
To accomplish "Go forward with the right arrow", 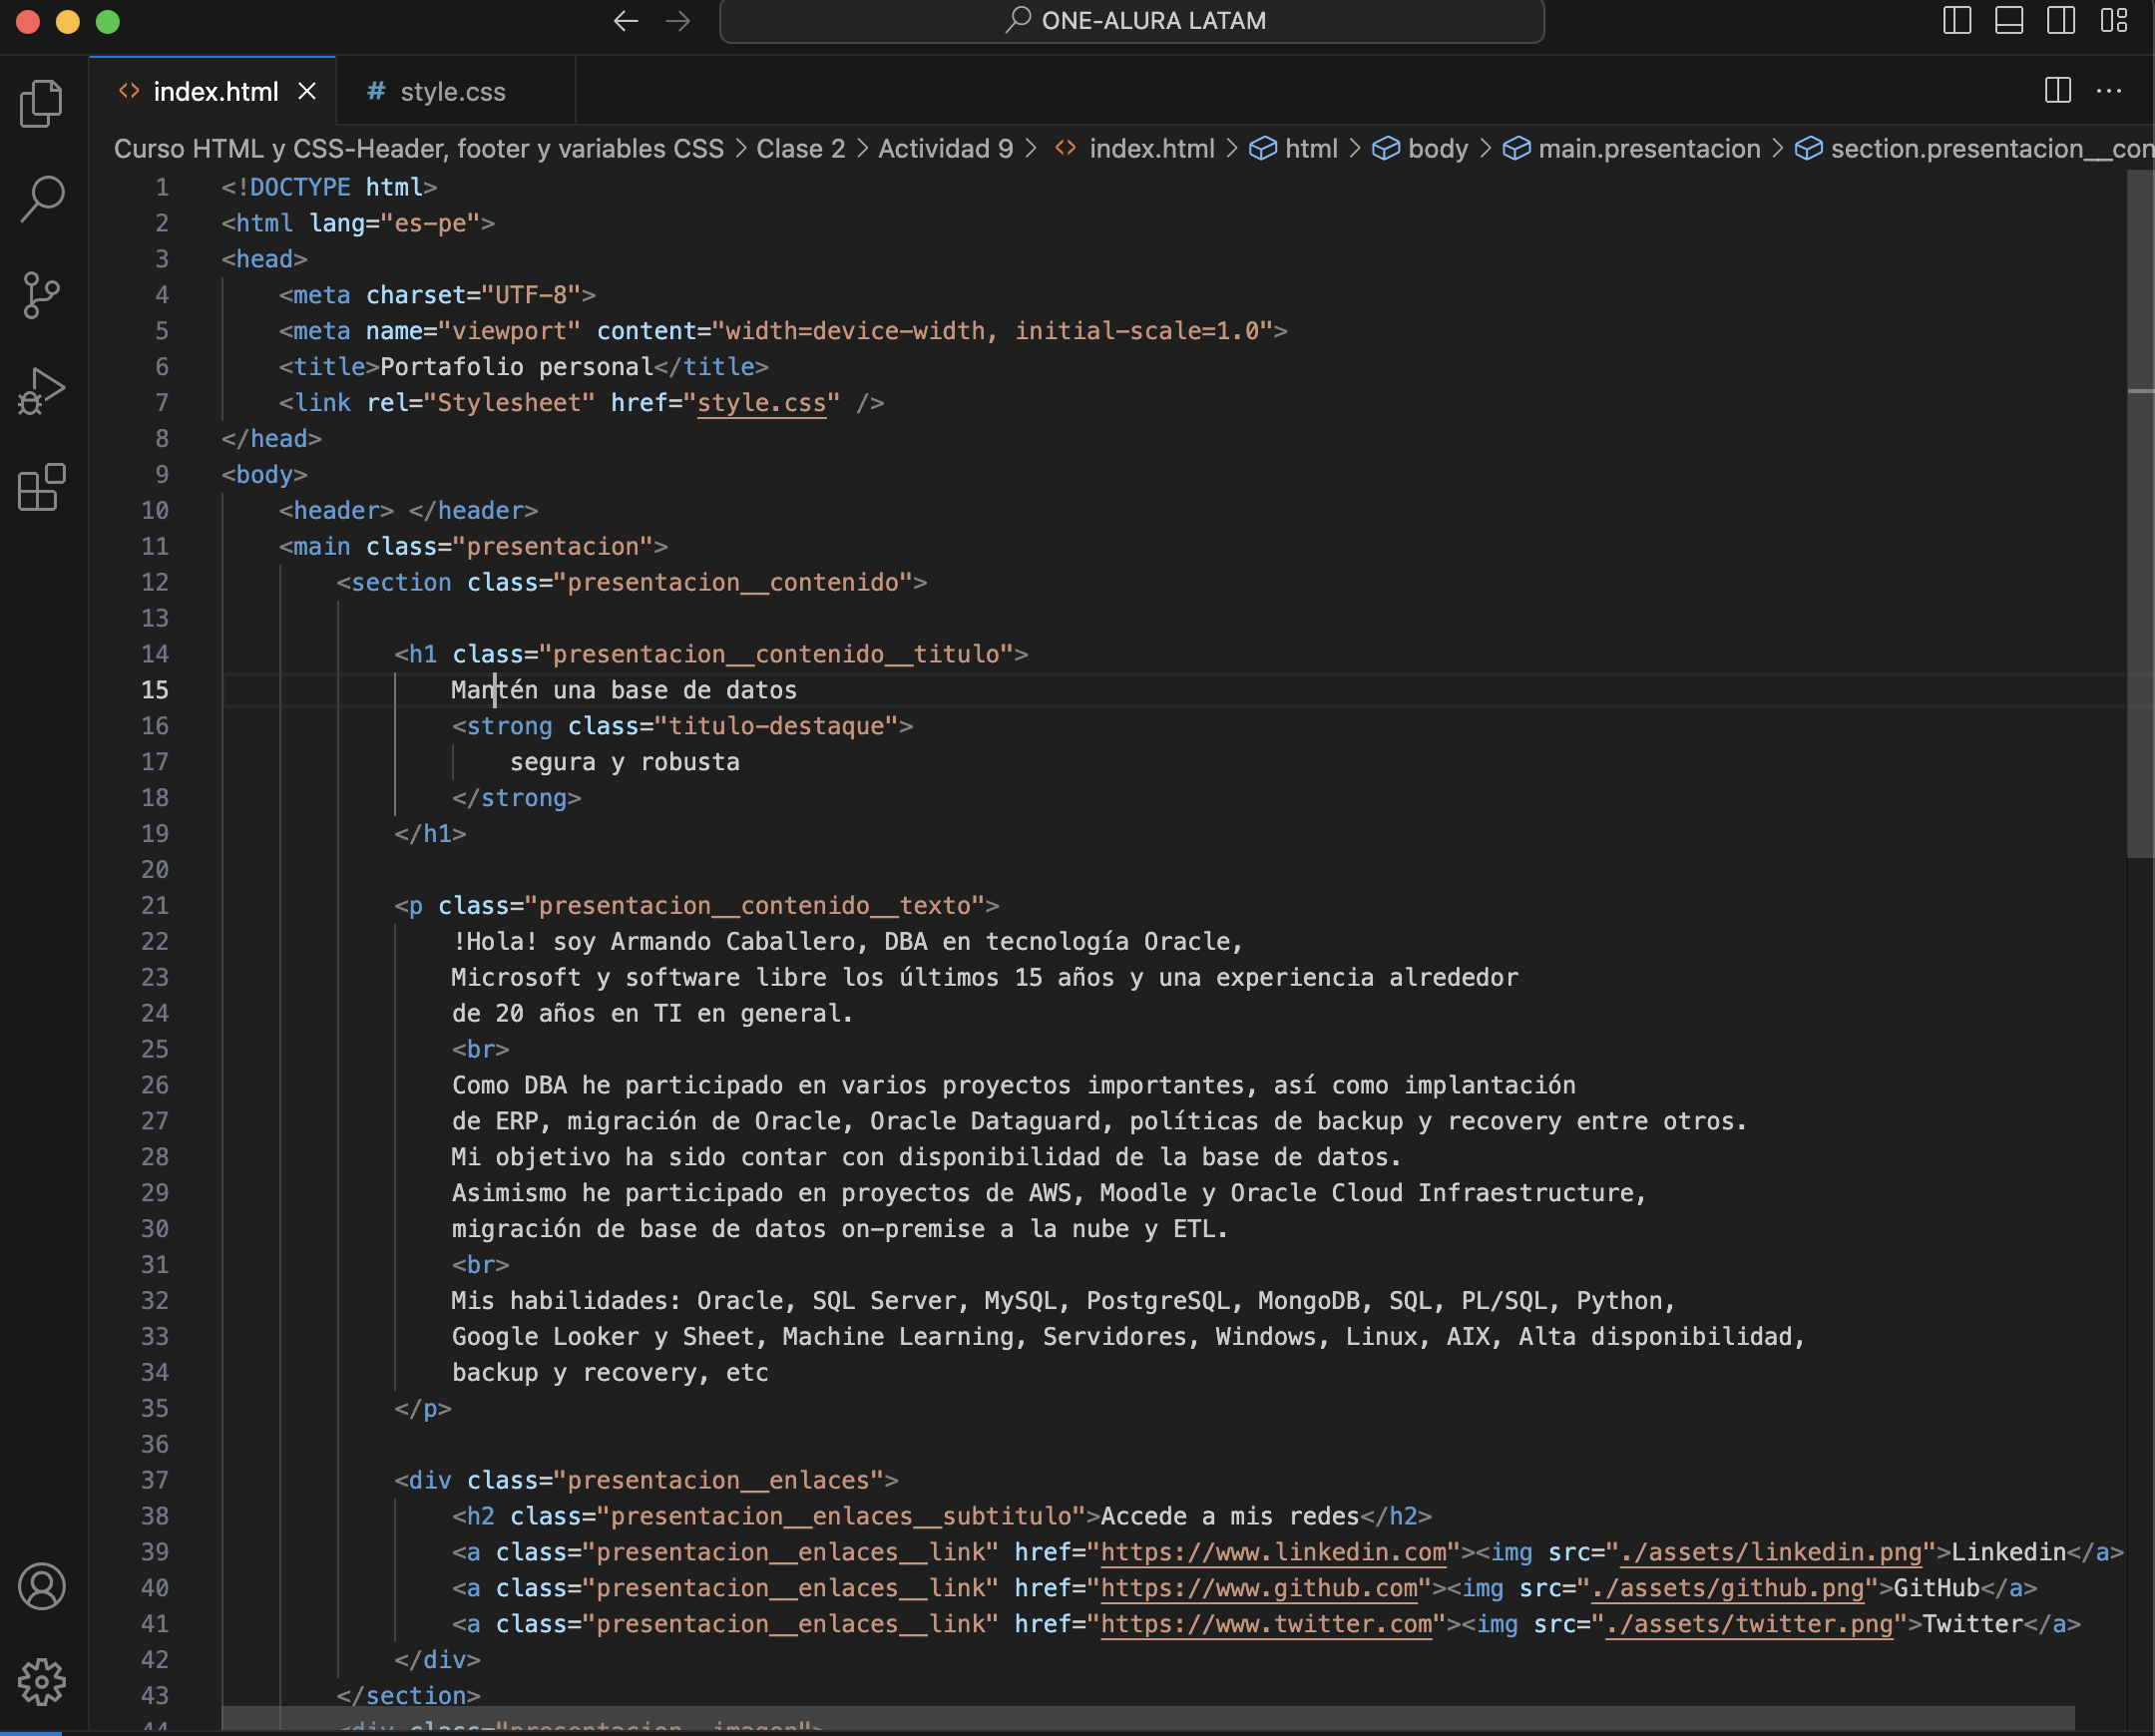I will tap(678, 21).
